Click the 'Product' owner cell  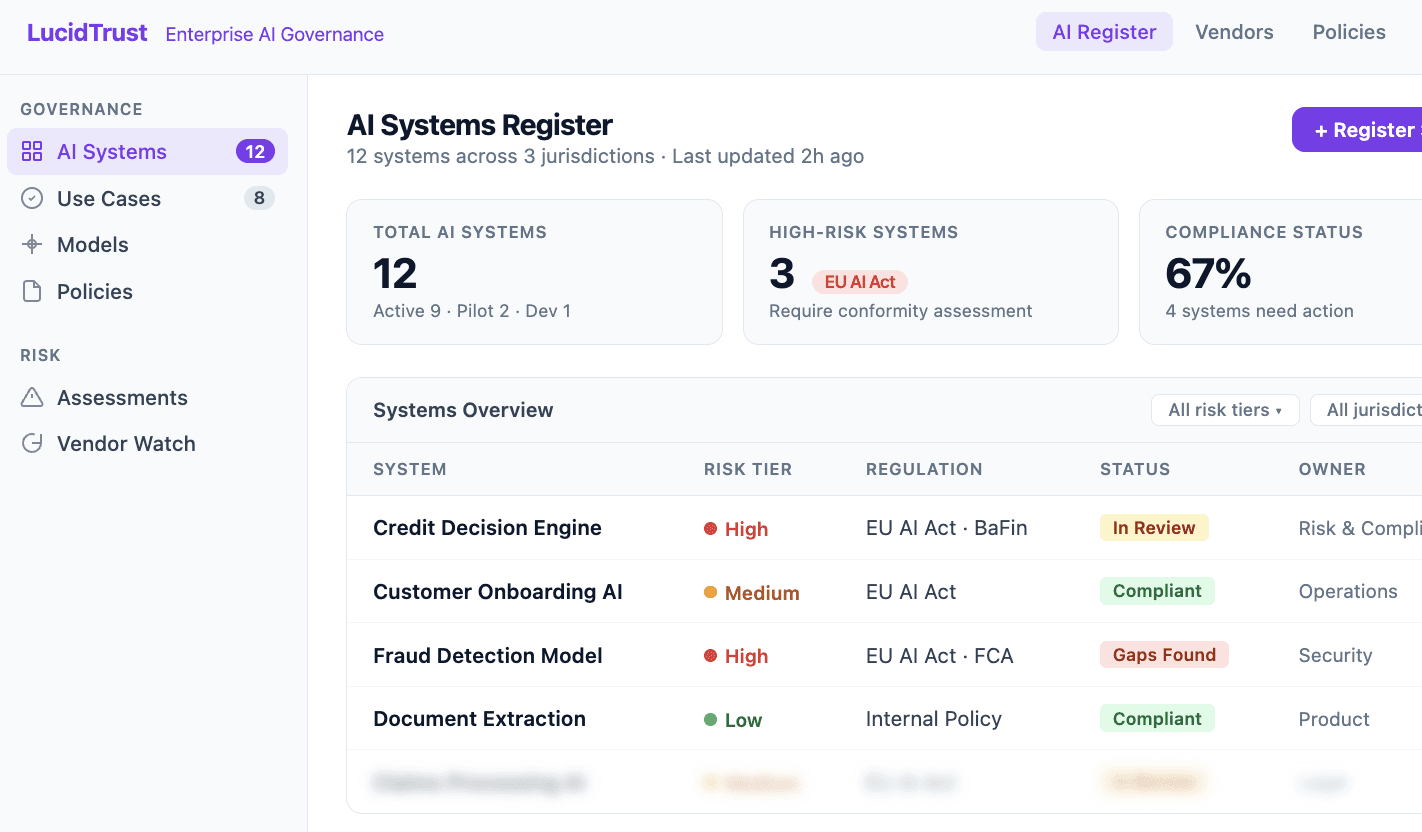[x=1334, y=719]
